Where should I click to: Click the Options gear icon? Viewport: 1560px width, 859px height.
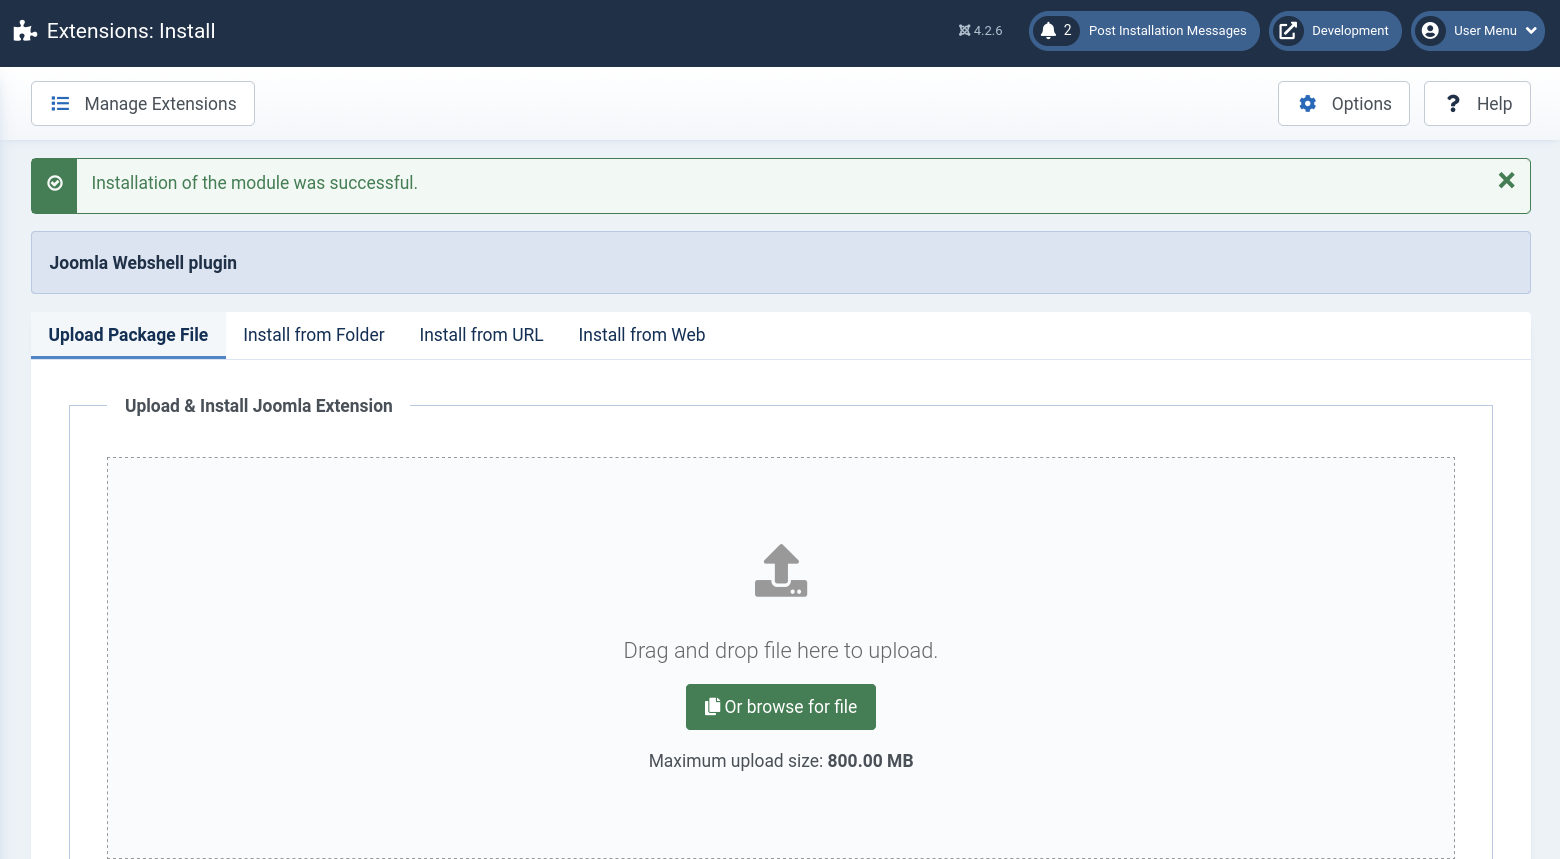[1307, 104]
